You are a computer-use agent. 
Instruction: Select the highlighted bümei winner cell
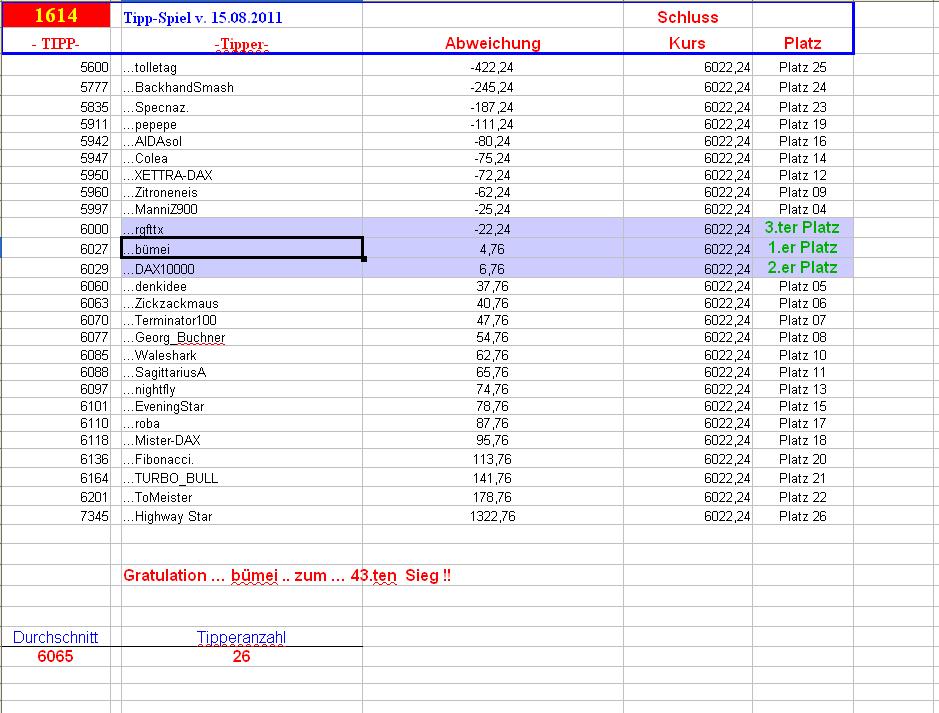pyautogui.click(x=240, y=248)
